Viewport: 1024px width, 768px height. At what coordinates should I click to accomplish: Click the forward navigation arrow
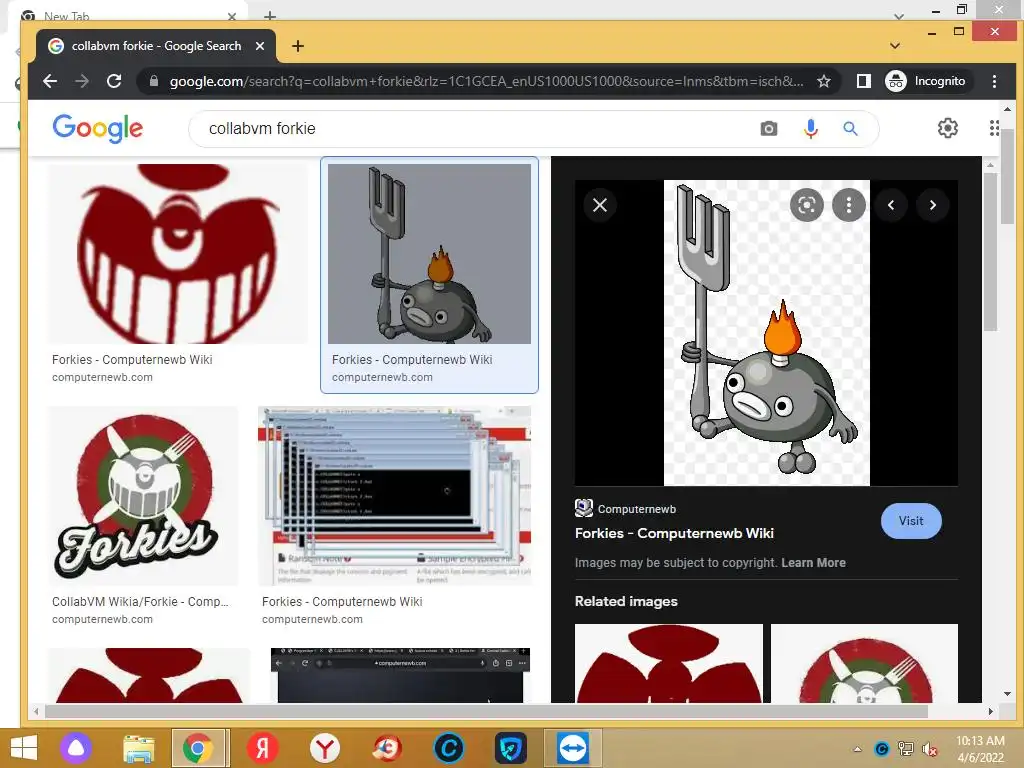(x=82, y=81)
